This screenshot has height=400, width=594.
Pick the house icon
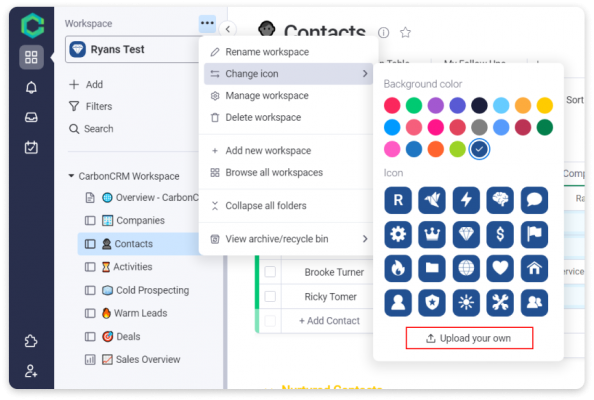tap(534, 269)
